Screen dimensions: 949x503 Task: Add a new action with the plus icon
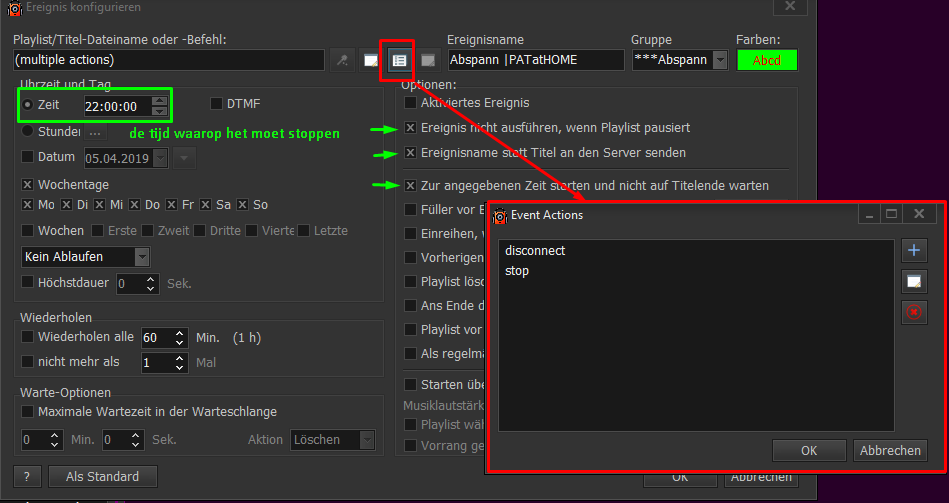(x=914, y=250)
